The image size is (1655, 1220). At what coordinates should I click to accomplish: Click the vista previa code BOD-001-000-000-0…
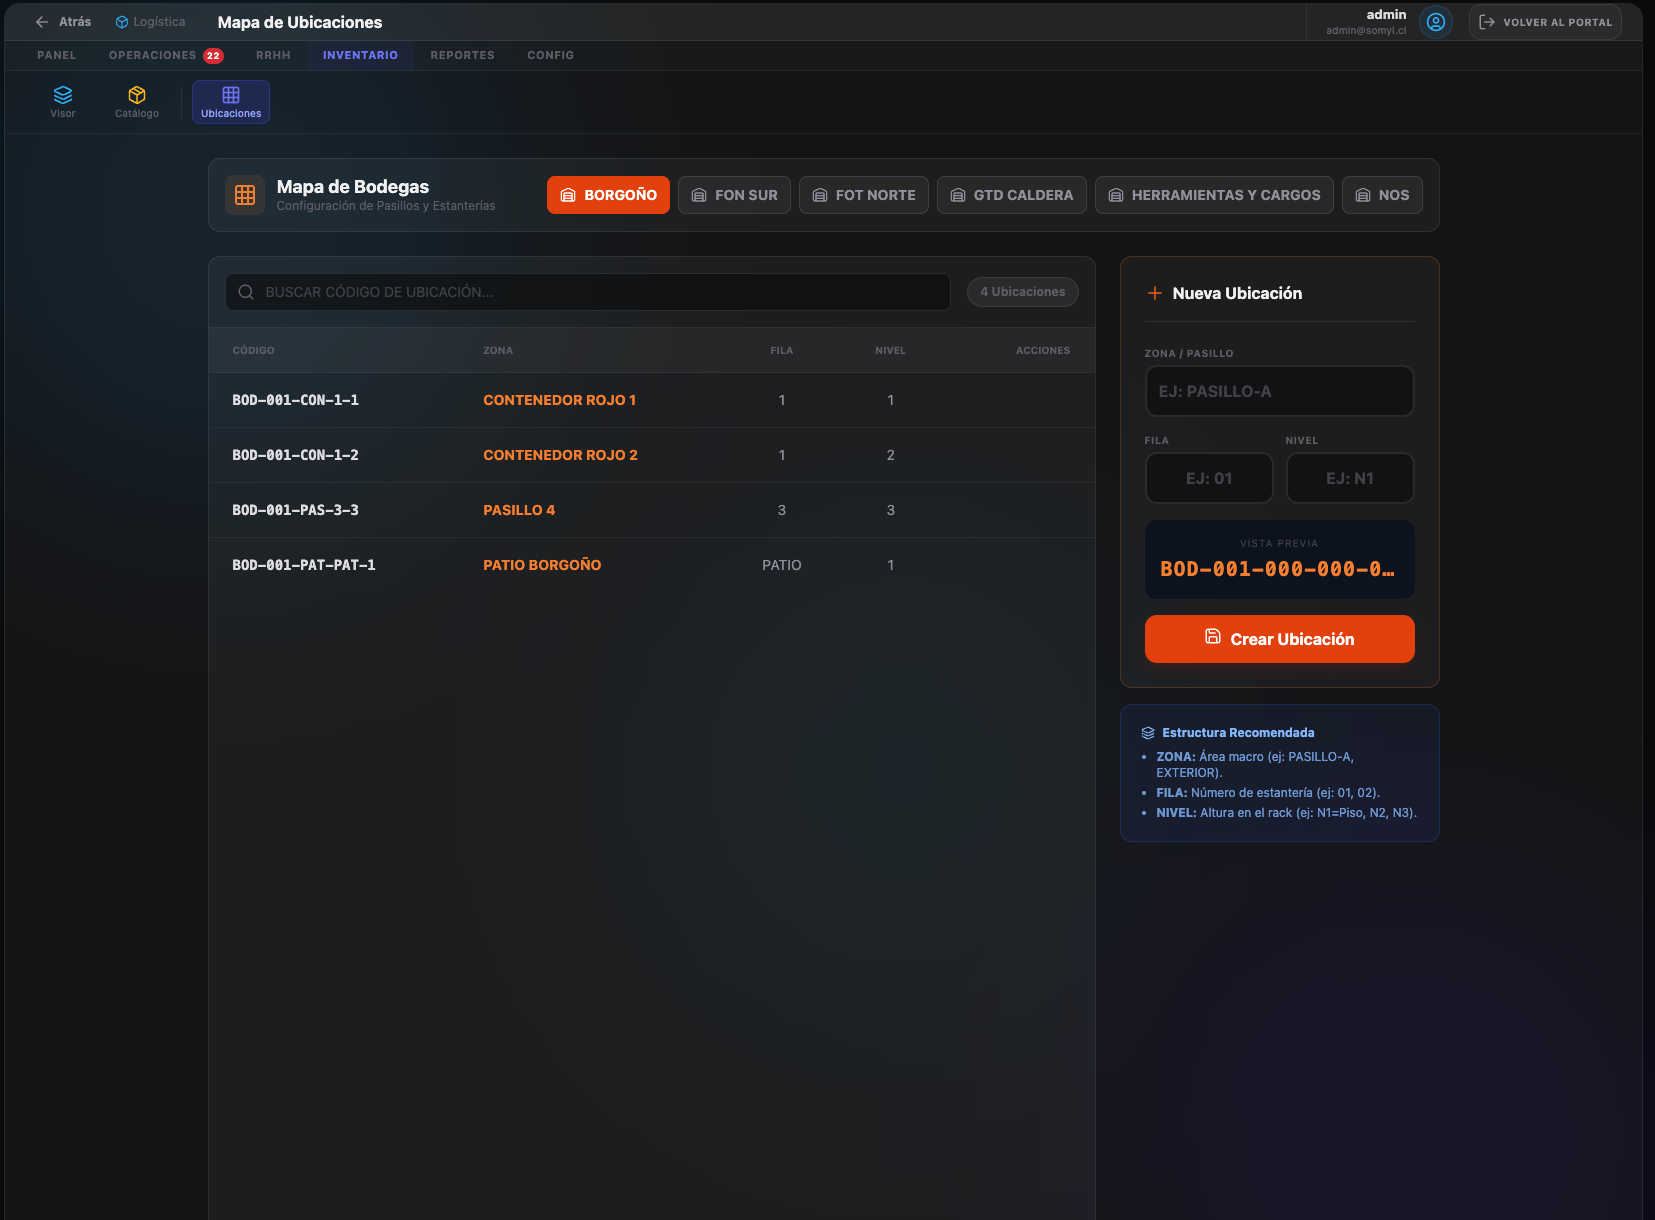[x=1277, y=569]
